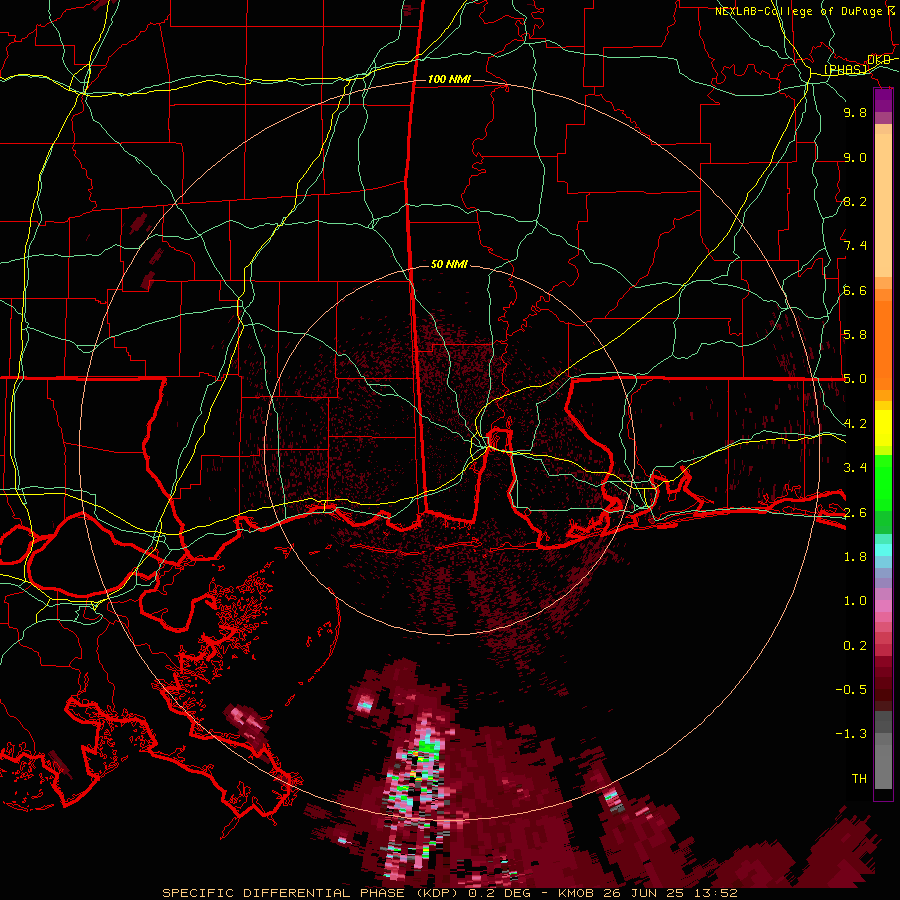The image size is (900, 900).
Task: Click the 8.2 scale label
Action: [855, 201]
